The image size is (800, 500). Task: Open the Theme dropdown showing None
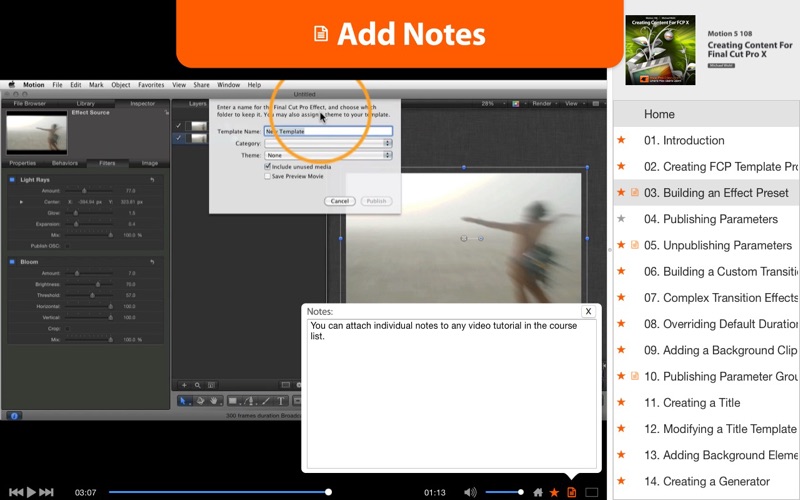click(328, 155)
